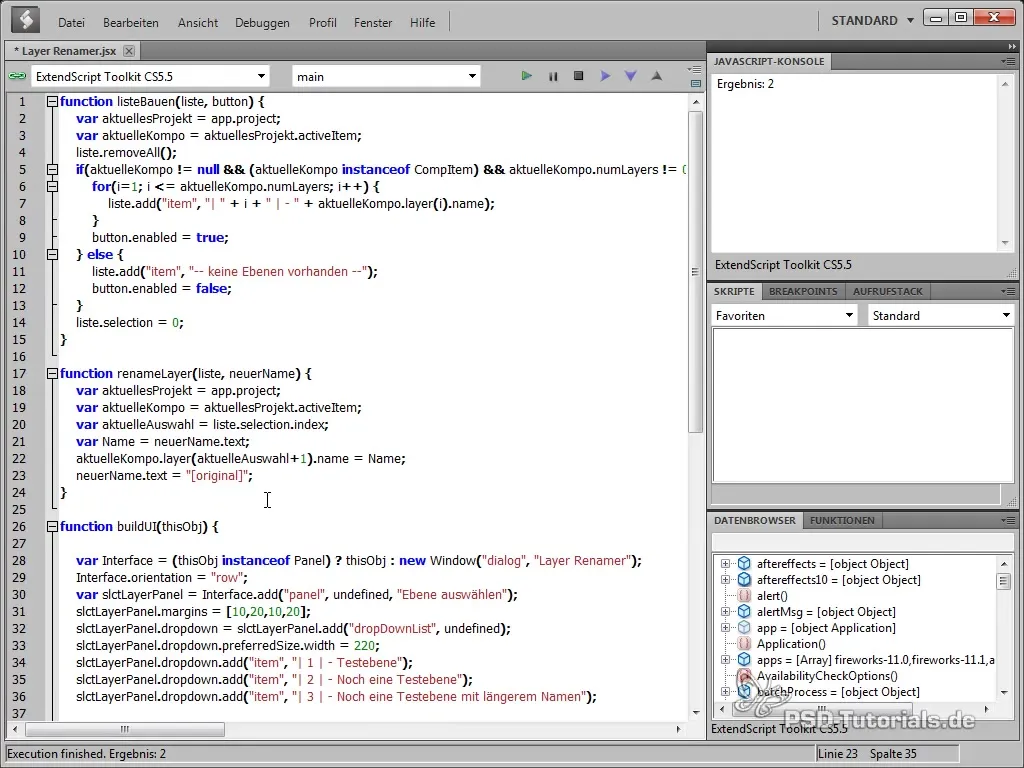Open the Debuggen menu
The height and width of the screenshot is (768, 1024).
262,23
